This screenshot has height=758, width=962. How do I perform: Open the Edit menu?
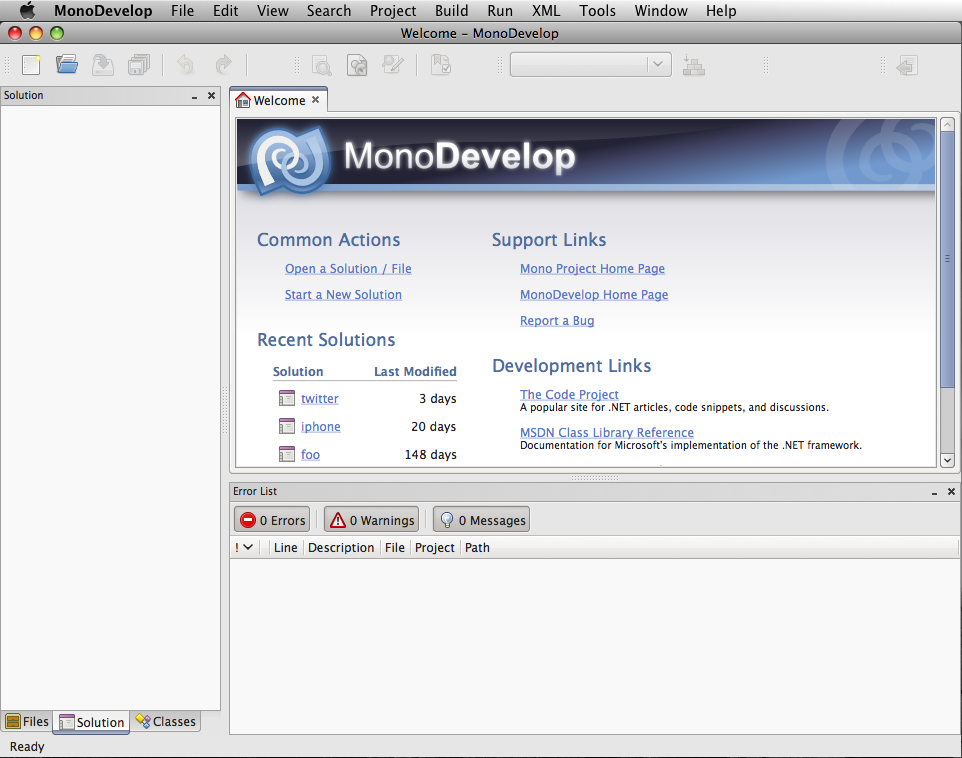pyautogui.click(x=225, y=10)
